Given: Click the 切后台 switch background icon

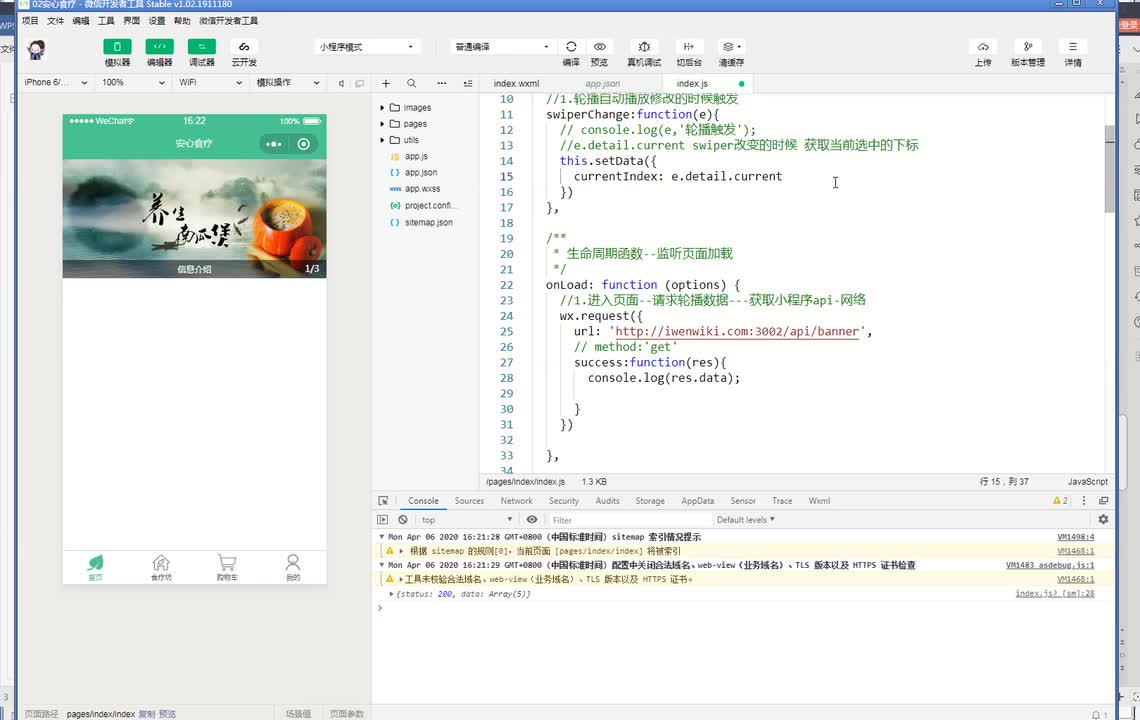Looking at the screenshot, I should click(x=689, y=47).
